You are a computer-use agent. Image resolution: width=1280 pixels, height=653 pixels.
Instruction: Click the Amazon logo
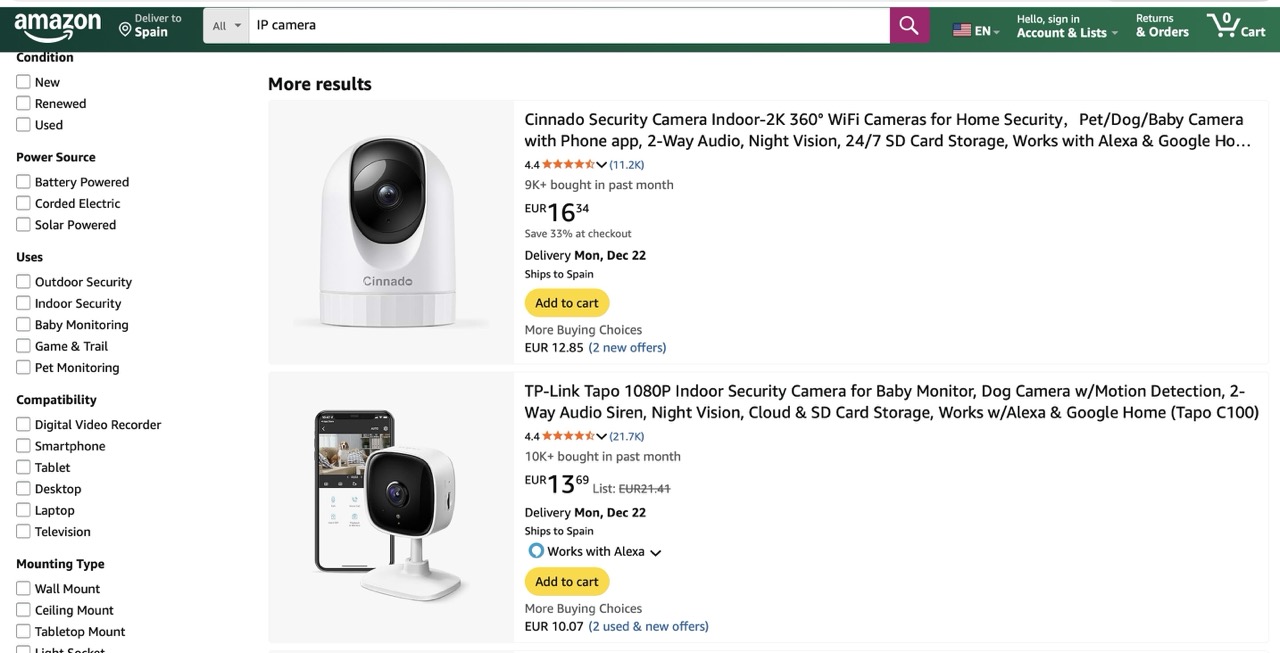pyautogui.click(x=57, y=26)
